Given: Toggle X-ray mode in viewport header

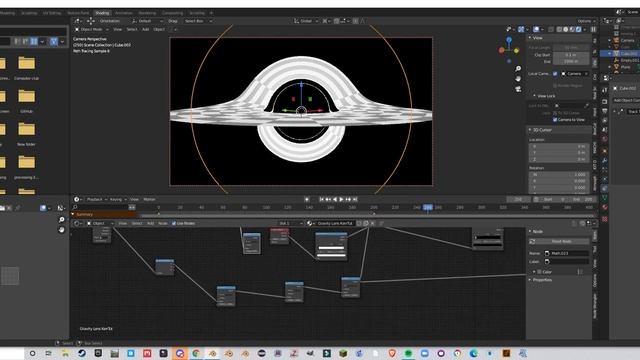Looking at the screenshot, I should [551, 29].
